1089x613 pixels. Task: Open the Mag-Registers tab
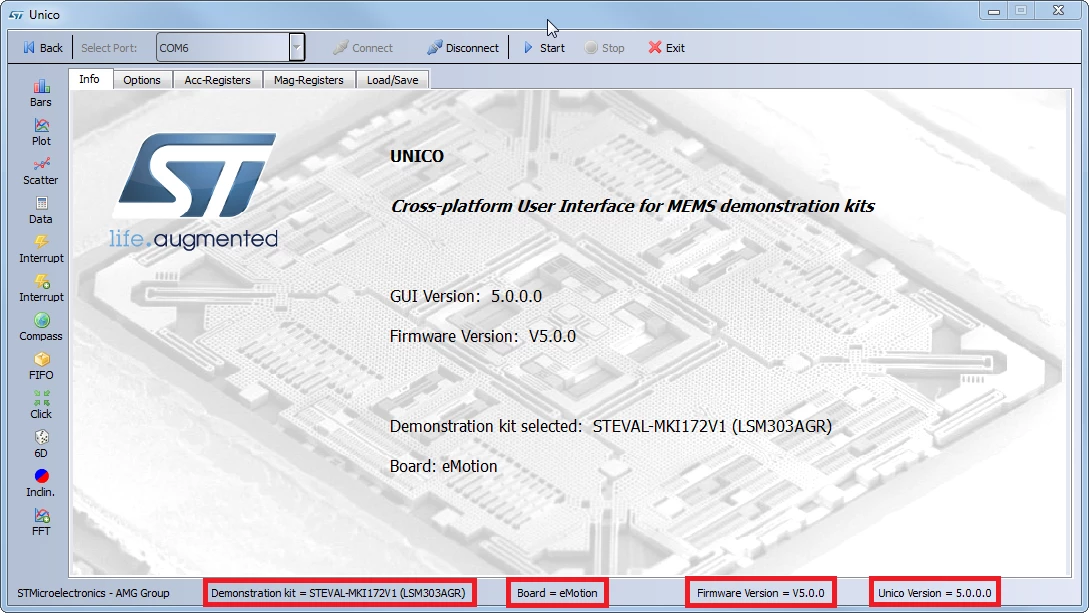[x=308, y=80]
